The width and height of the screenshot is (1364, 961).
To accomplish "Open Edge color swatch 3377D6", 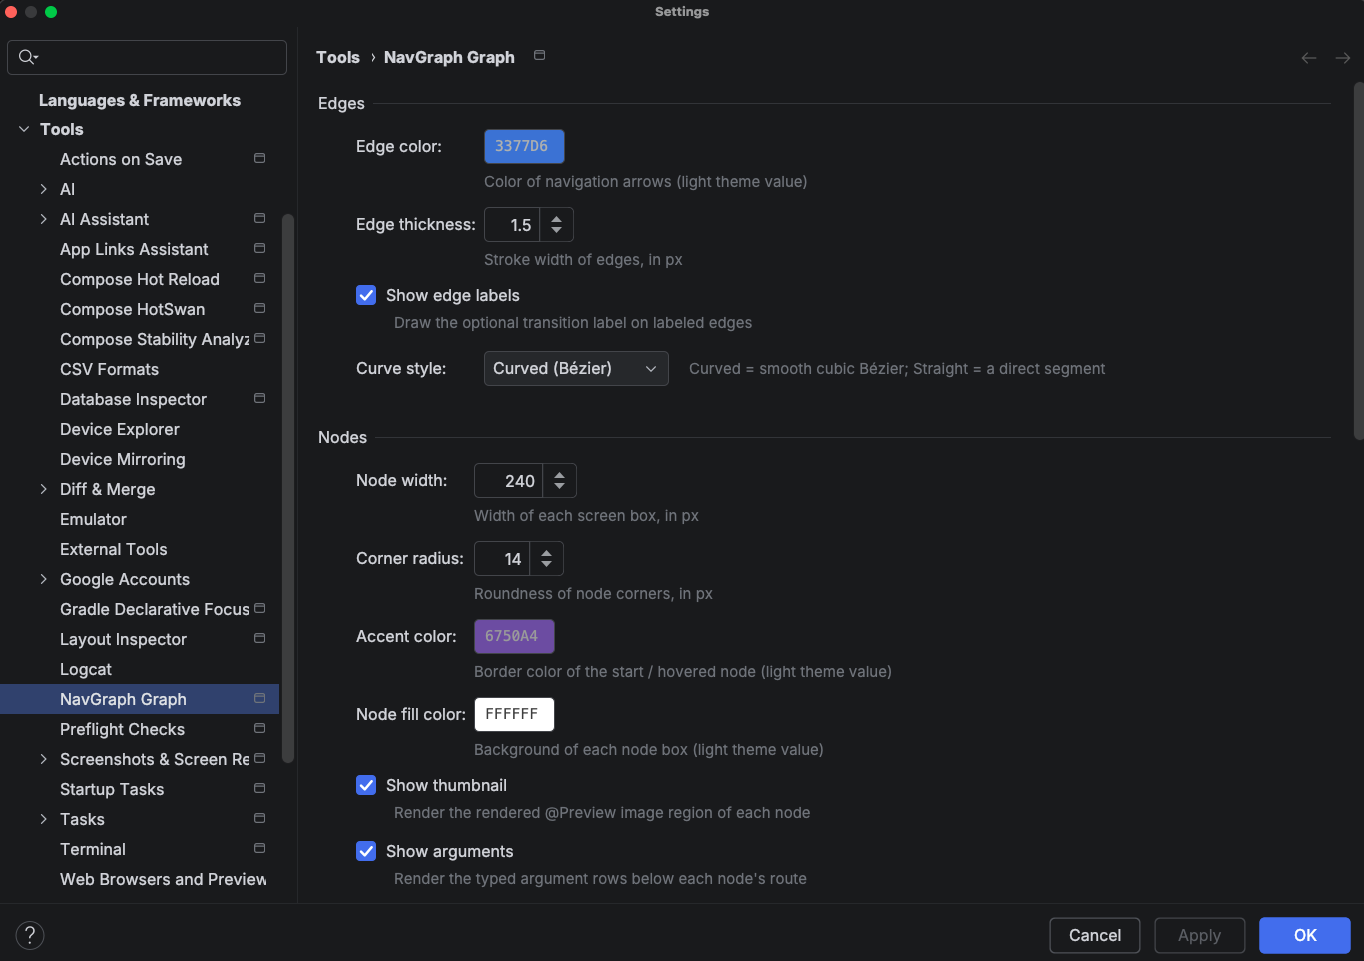I will 524,146.
